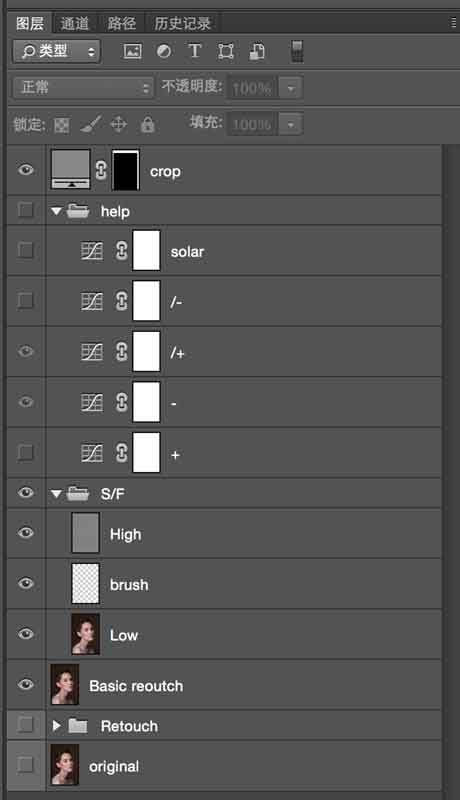Lock position move icon
The image size is (460, 800).
(118, 124)
